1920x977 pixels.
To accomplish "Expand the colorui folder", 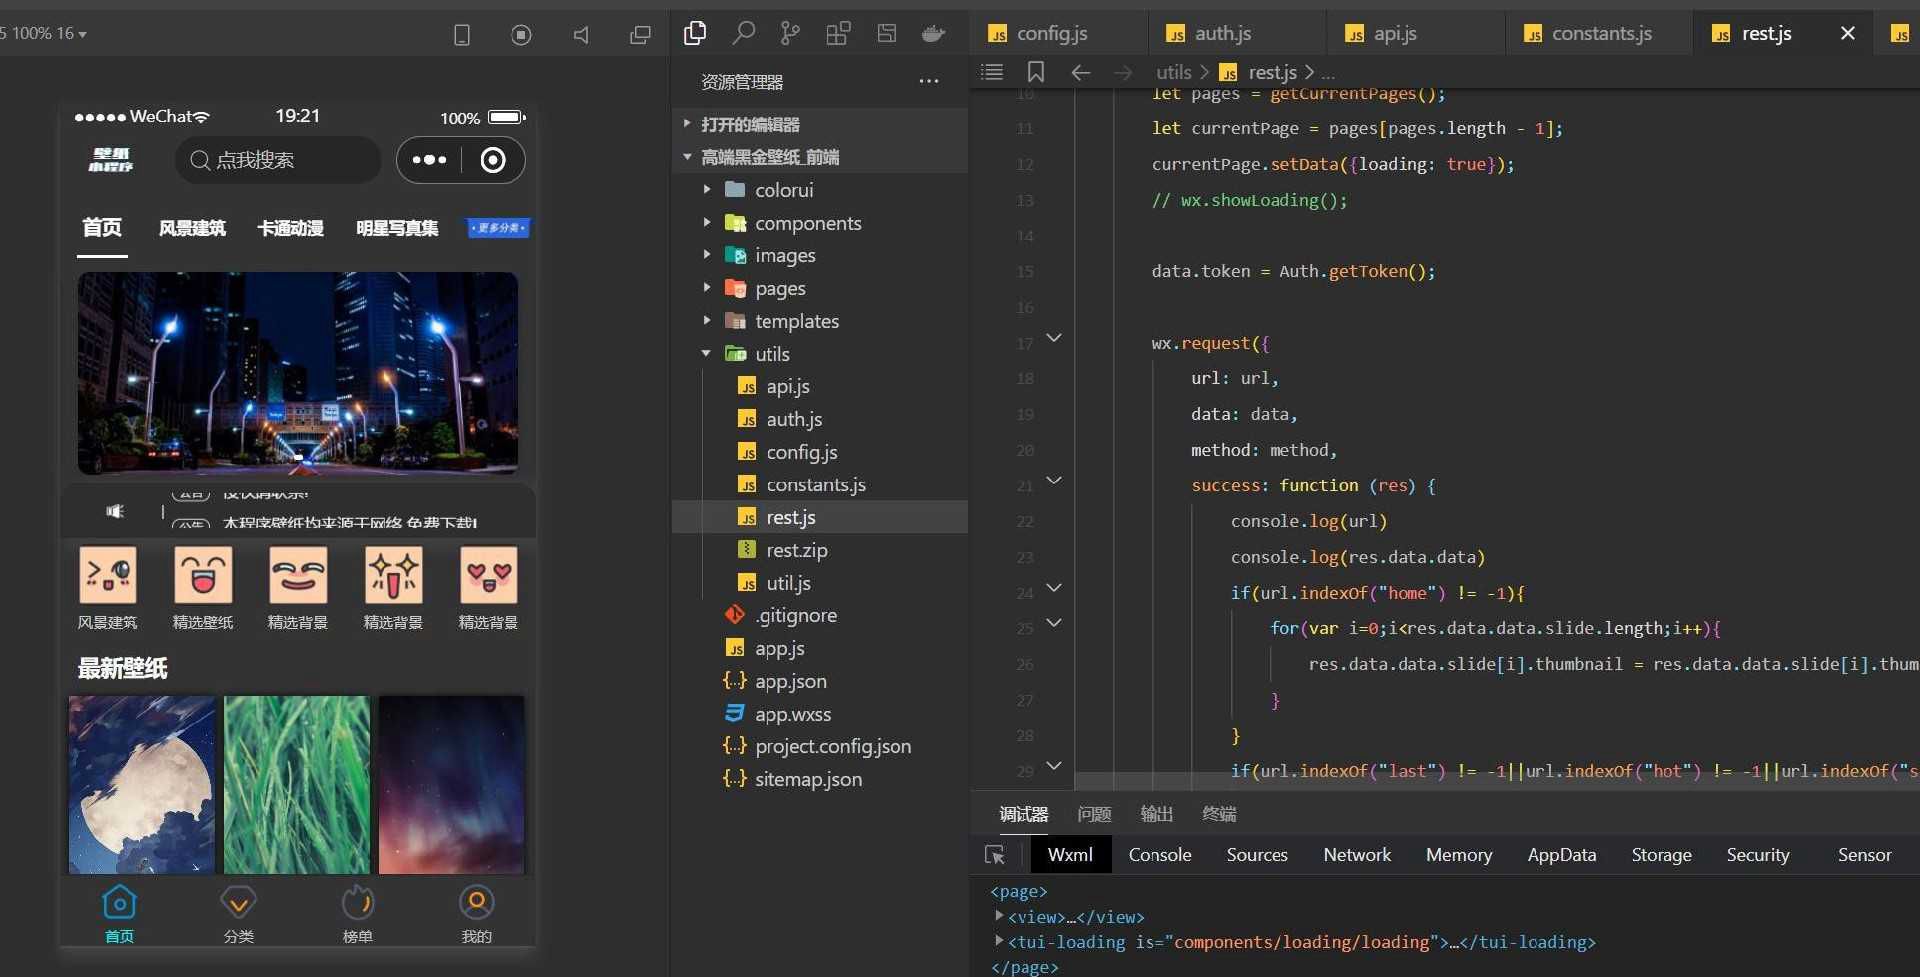I will (707, 189).
